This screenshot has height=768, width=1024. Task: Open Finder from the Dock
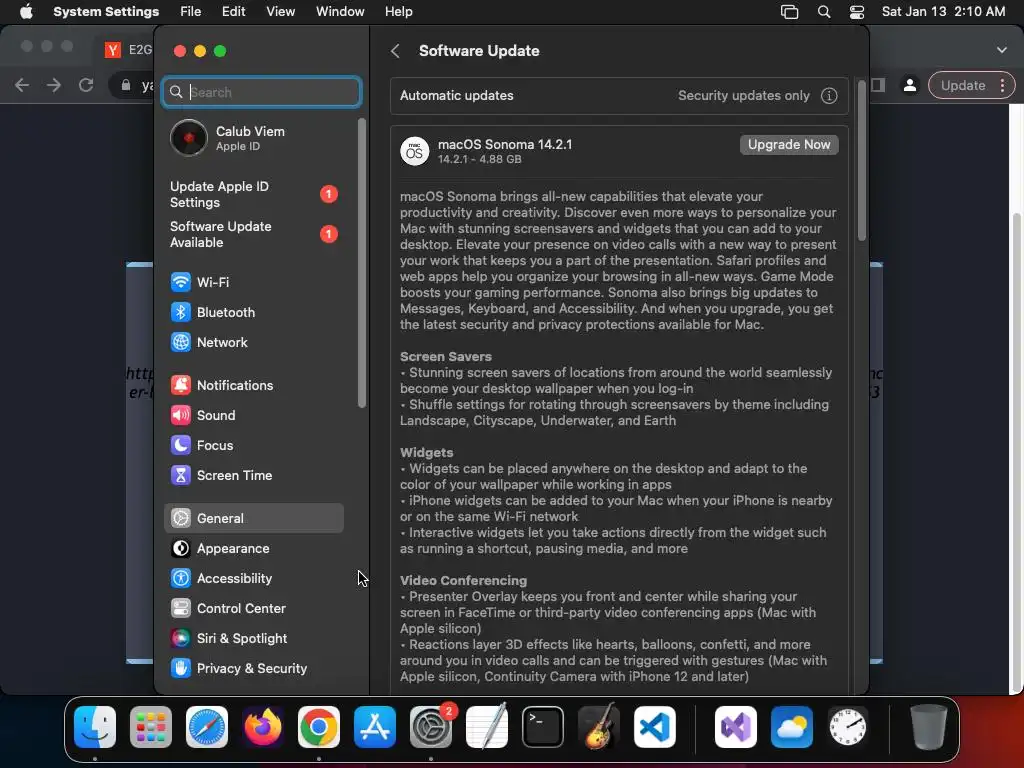coord(95,727)
